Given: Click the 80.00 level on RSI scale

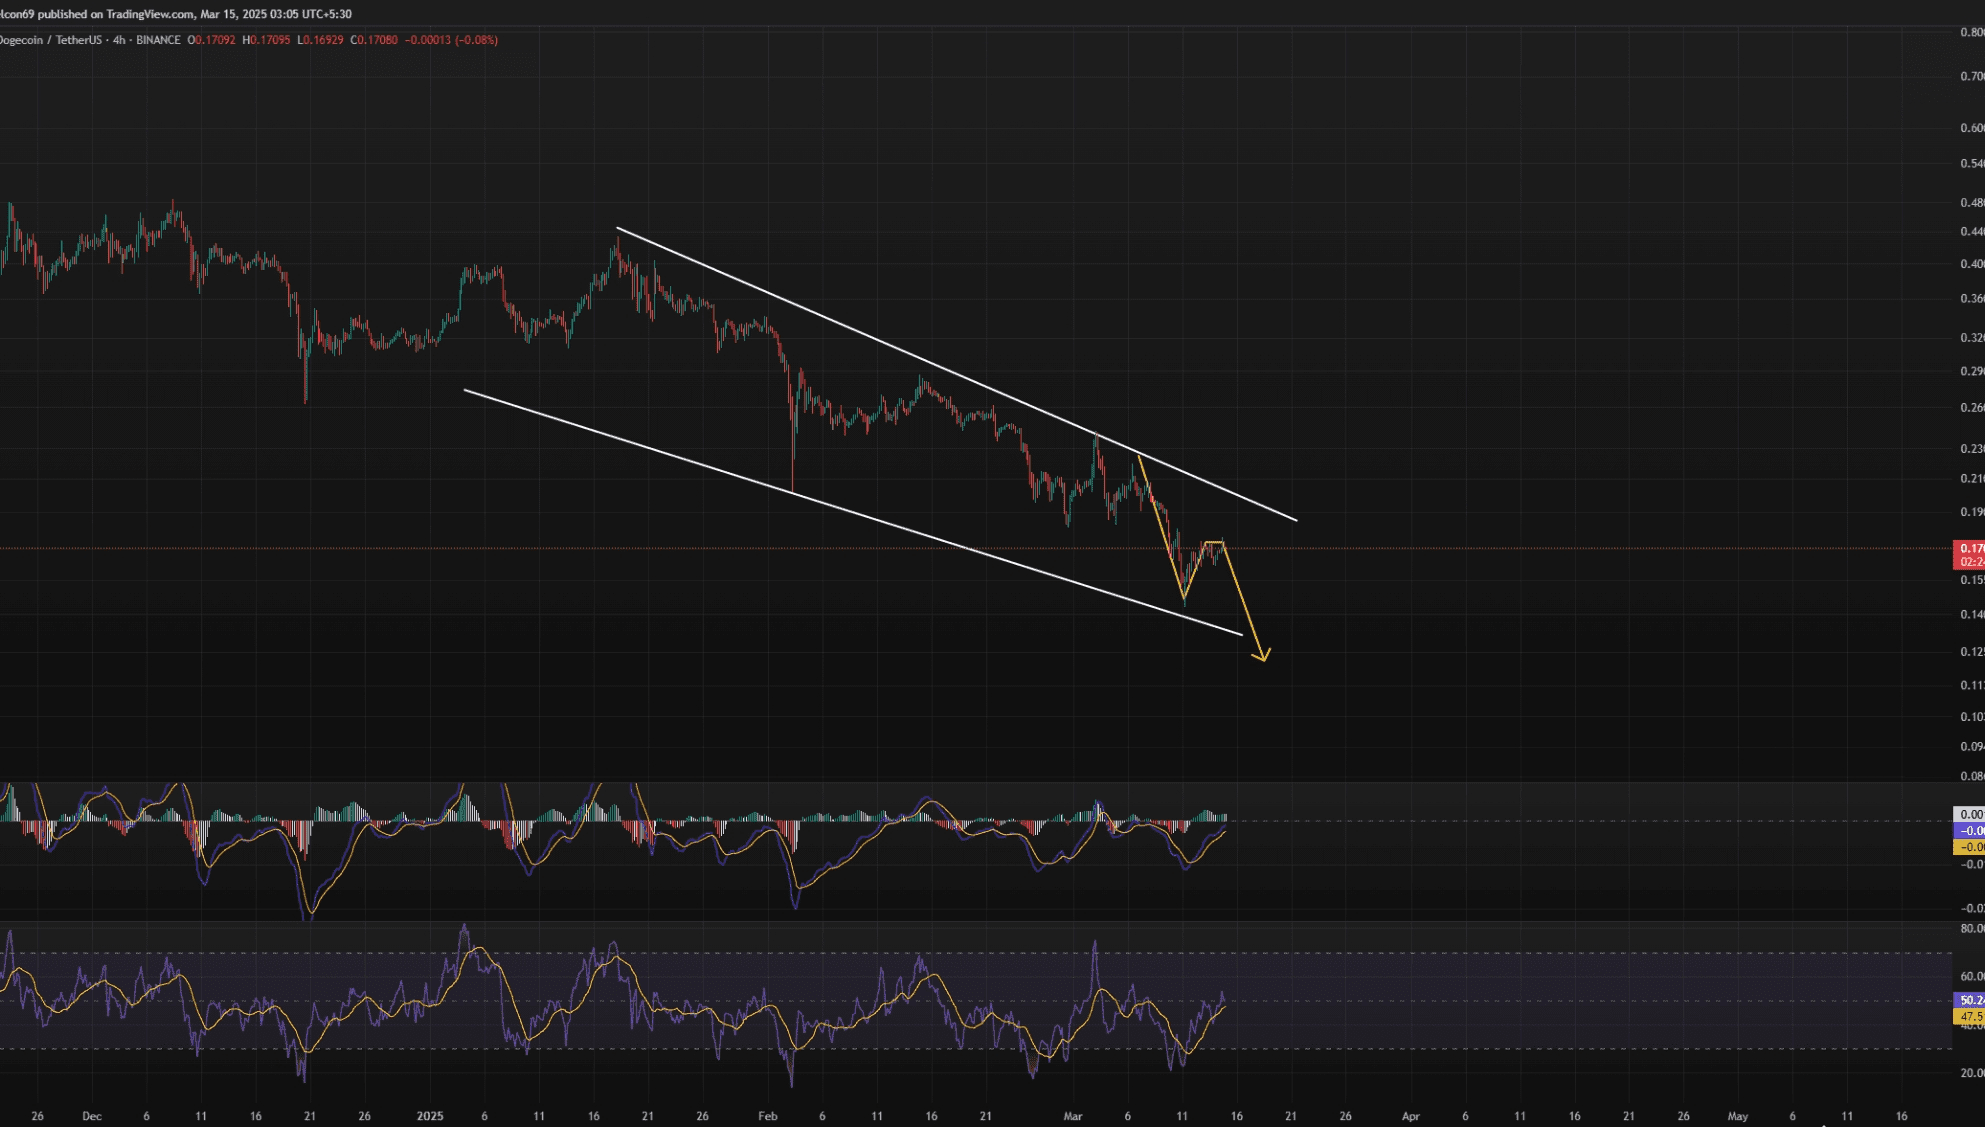Looking at the screenshot, I should pos(1972,929).
